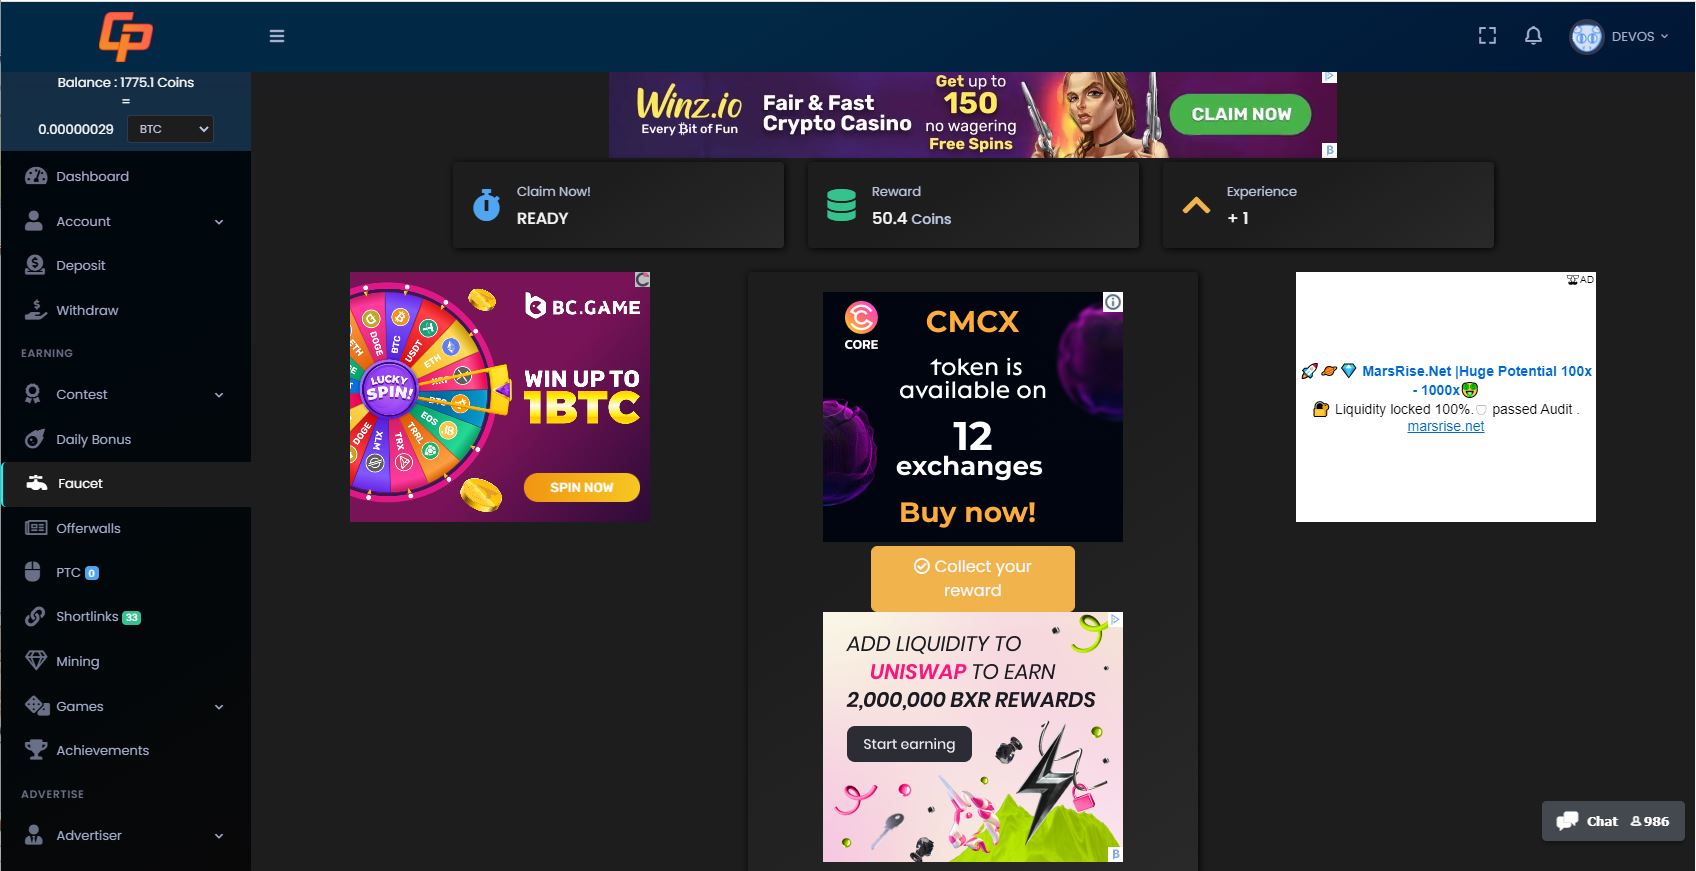
Task: Click the CP logo in header
Action: coord(126,37)
